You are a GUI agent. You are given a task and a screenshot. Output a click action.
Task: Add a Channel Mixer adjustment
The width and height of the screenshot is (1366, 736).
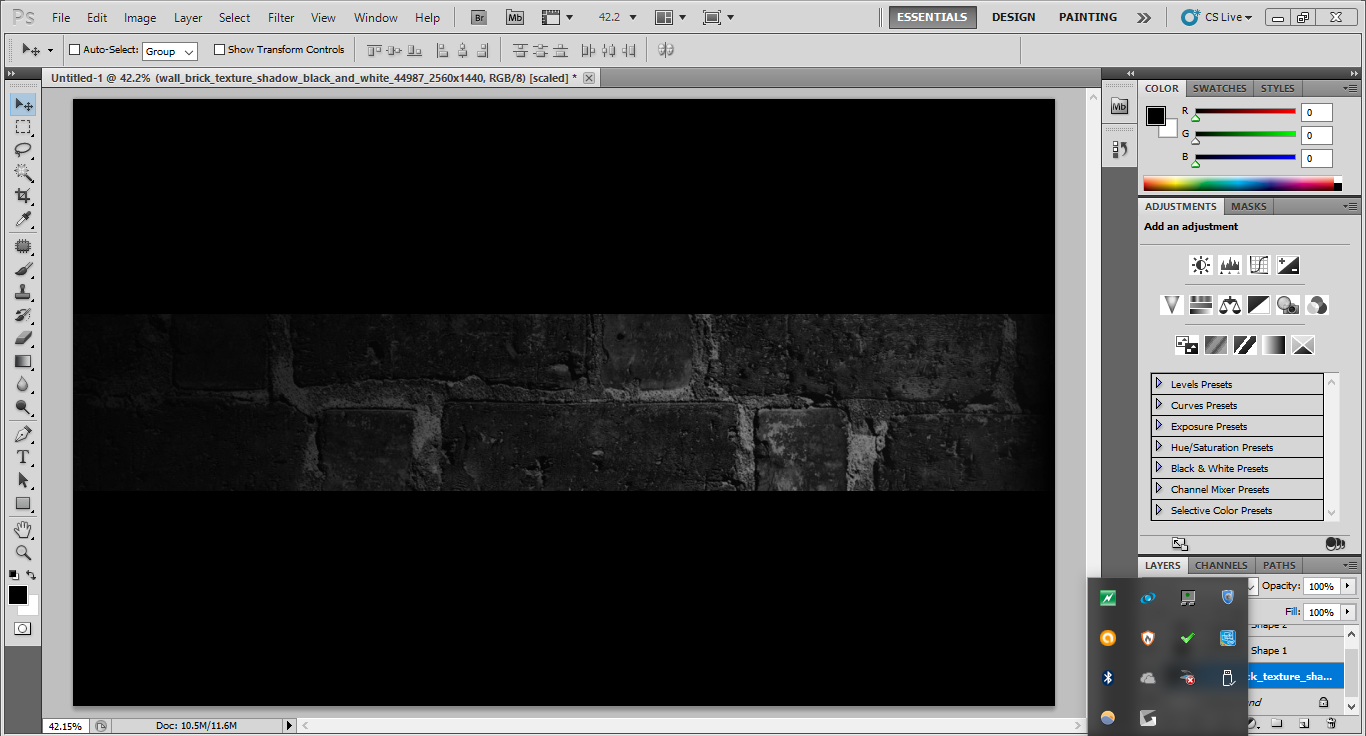1317,305
